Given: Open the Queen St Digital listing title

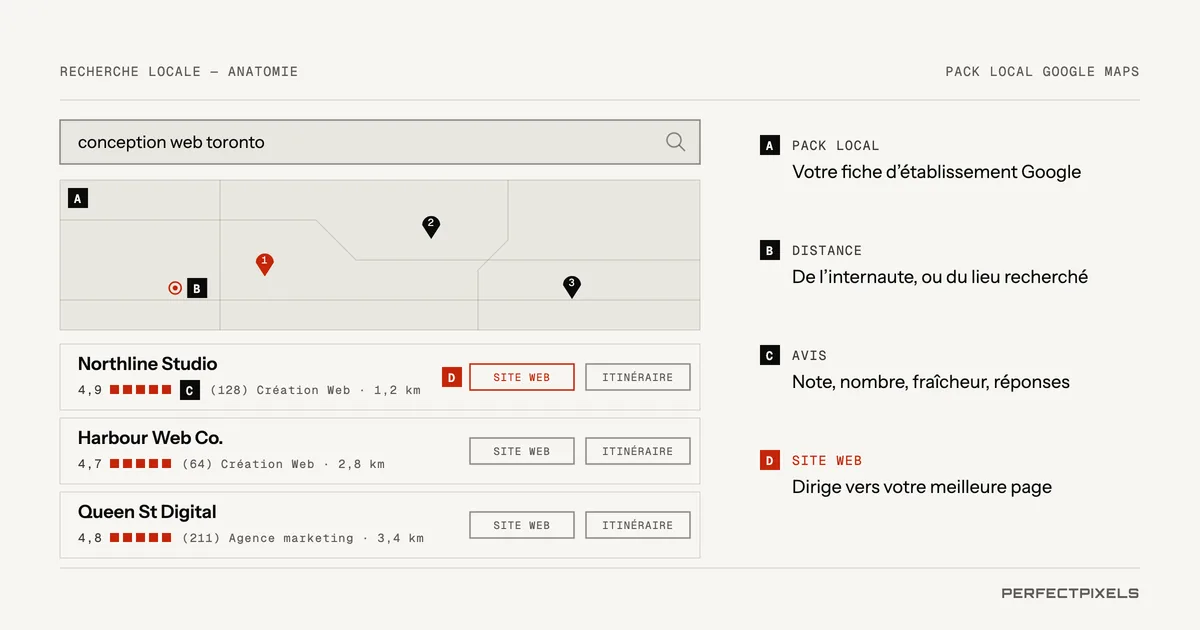Looking at the screenshot, I should 147,512.
